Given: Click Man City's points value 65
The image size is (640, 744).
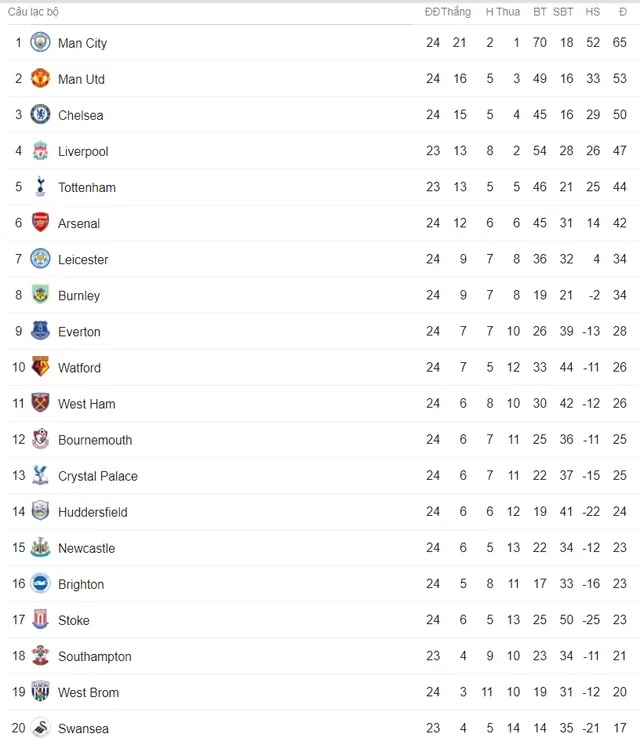Looking at the screenshot, I should click(x=620, y=42).
